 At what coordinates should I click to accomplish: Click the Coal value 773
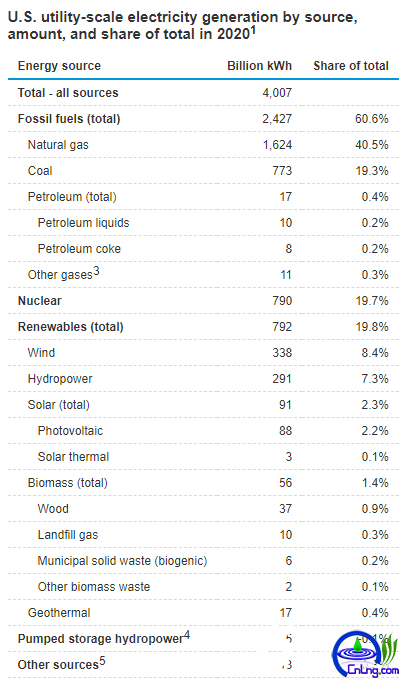282,171
